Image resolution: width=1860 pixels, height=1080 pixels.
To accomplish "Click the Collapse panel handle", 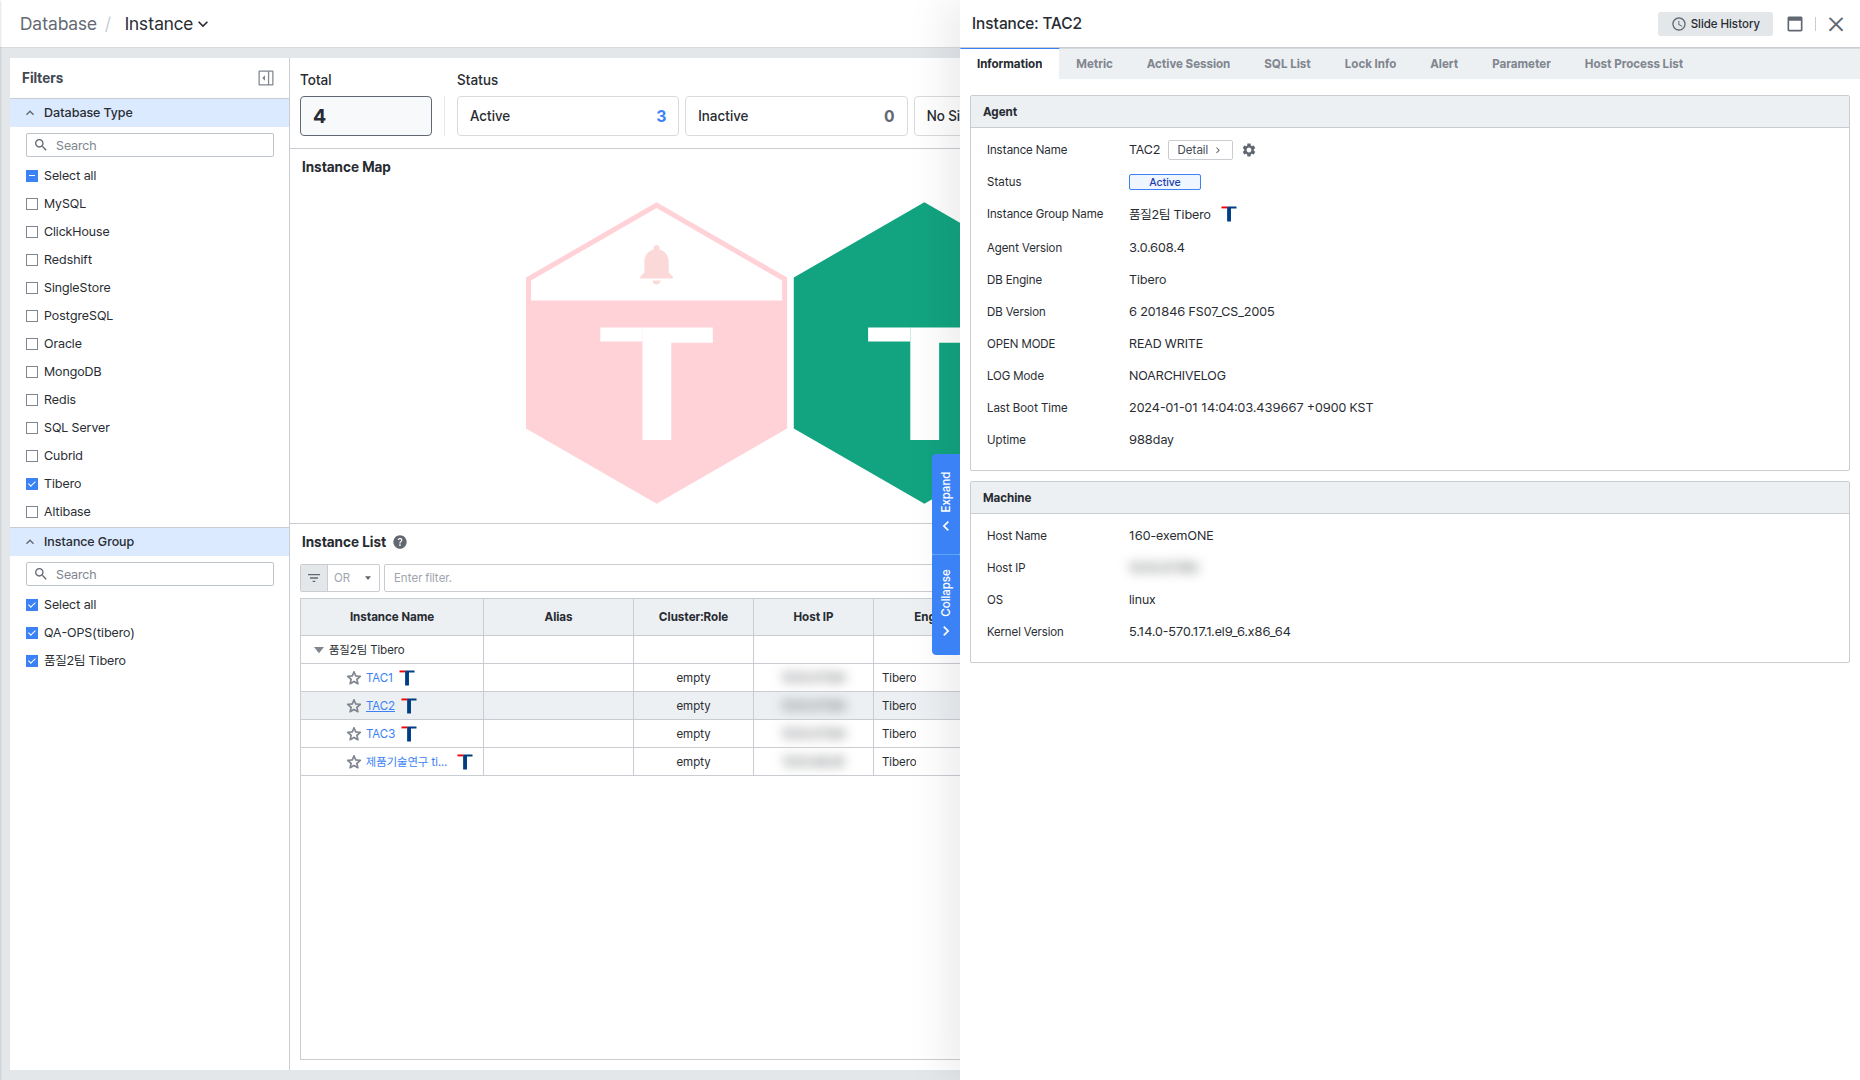I will click(x=946, y=605).
